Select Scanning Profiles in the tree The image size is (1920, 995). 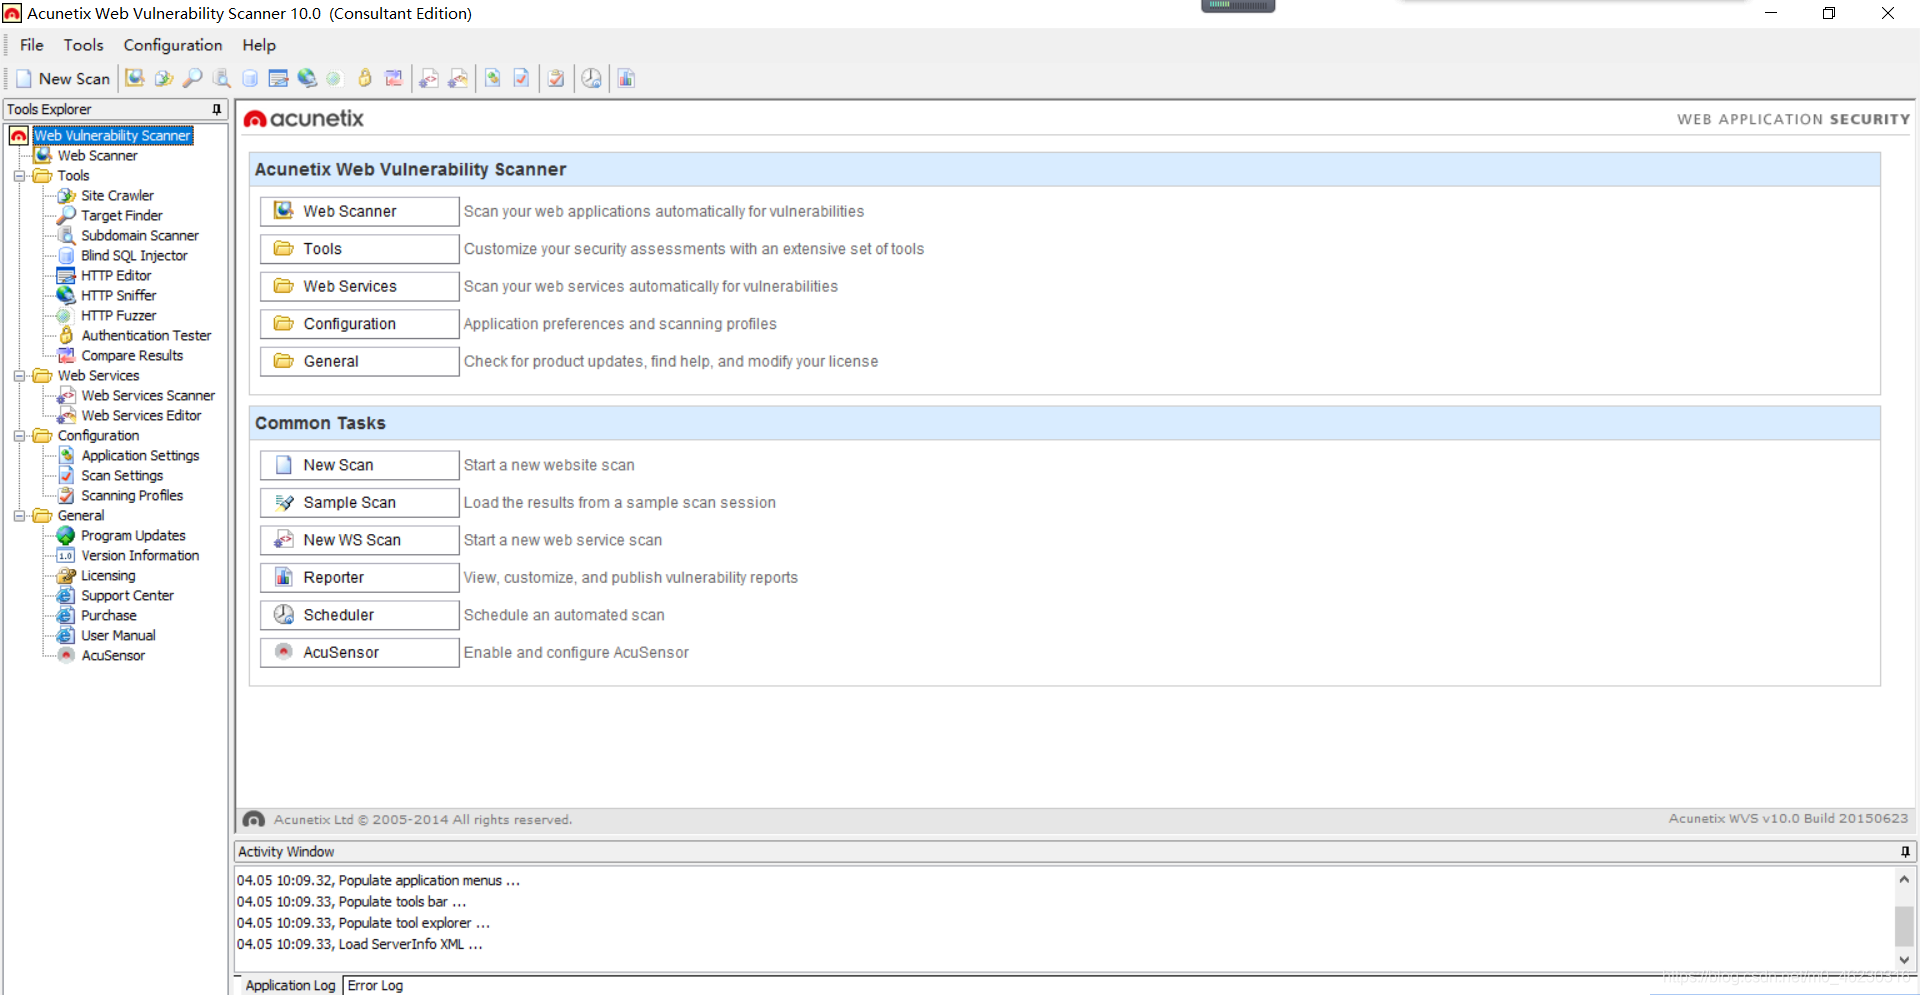pyautogui.click(x=132, y=496)
